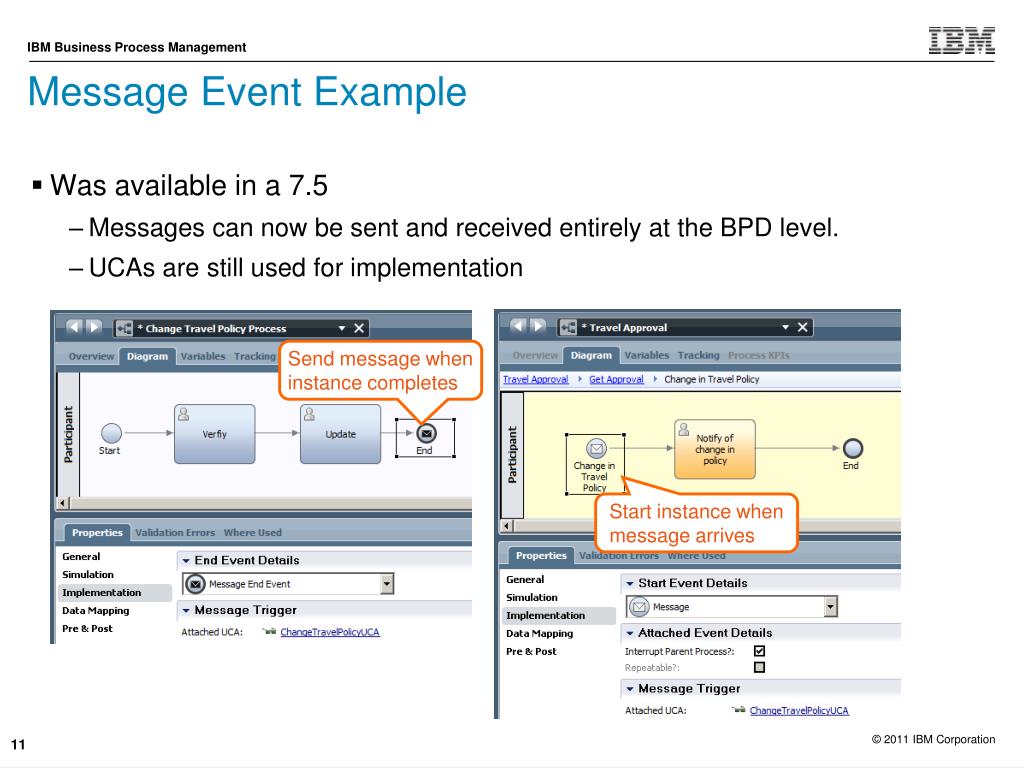Select General in left properties list
The width and height of the screenshot is (1024, 768).
(81, 557)
